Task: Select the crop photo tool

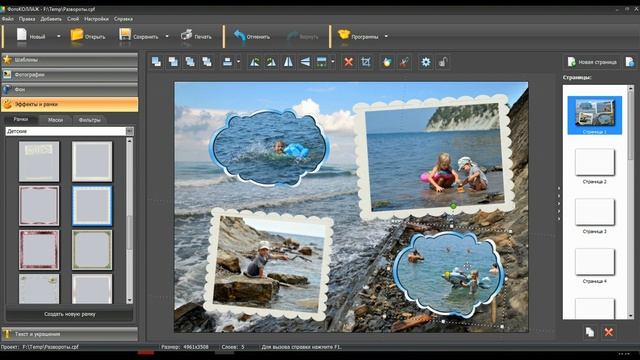Action: [366, 62]
